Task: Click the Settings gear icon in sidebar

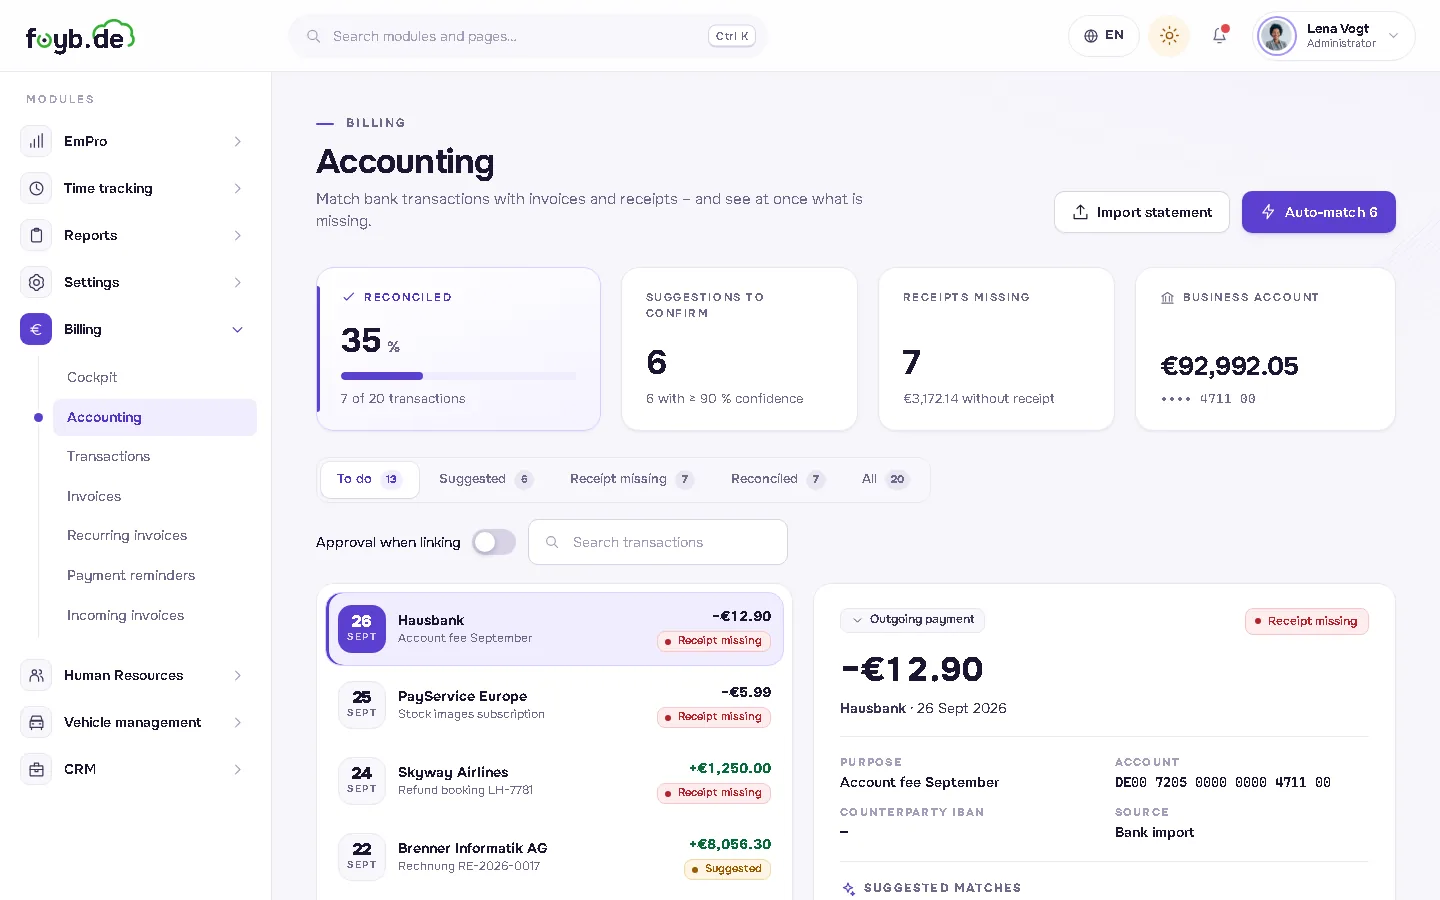Action: pyautogui.click(x=36, y=282)
